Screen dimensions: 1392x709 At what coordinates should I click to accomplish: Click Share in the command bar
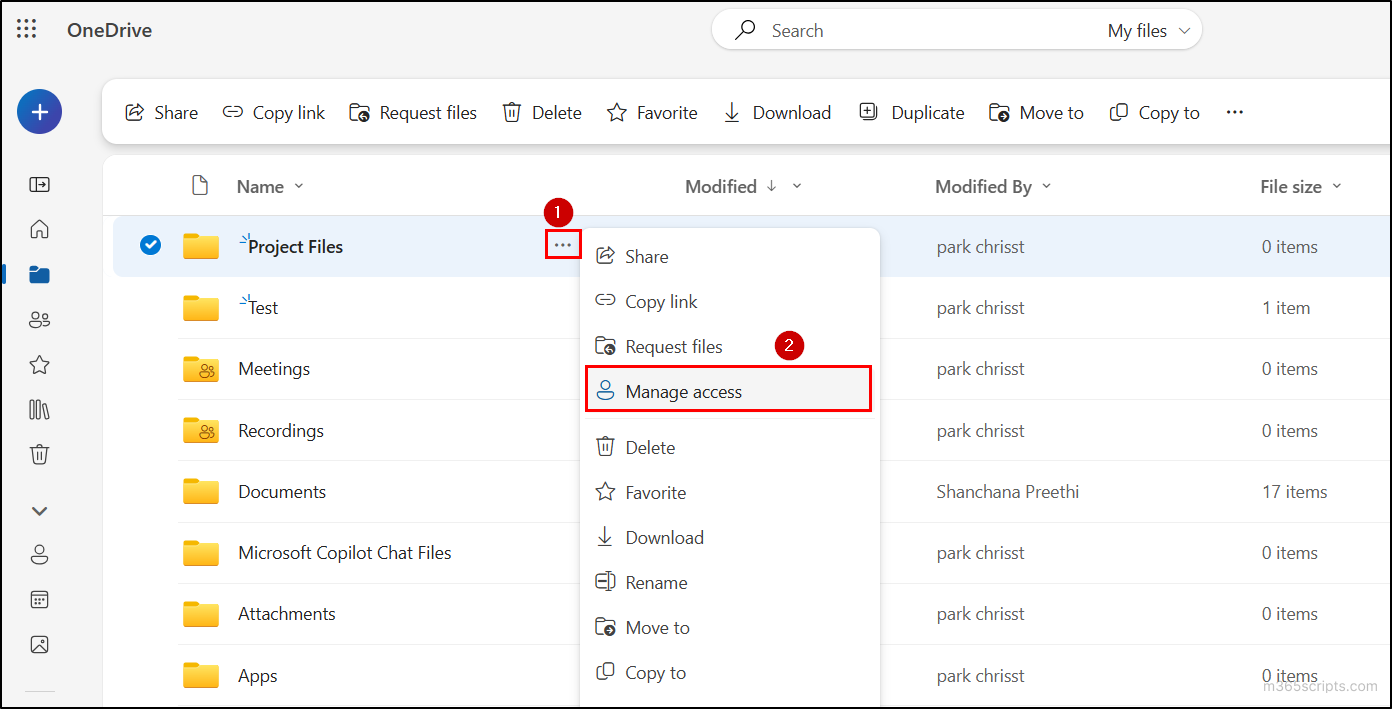pyautogui.click(x=161, y=112)
